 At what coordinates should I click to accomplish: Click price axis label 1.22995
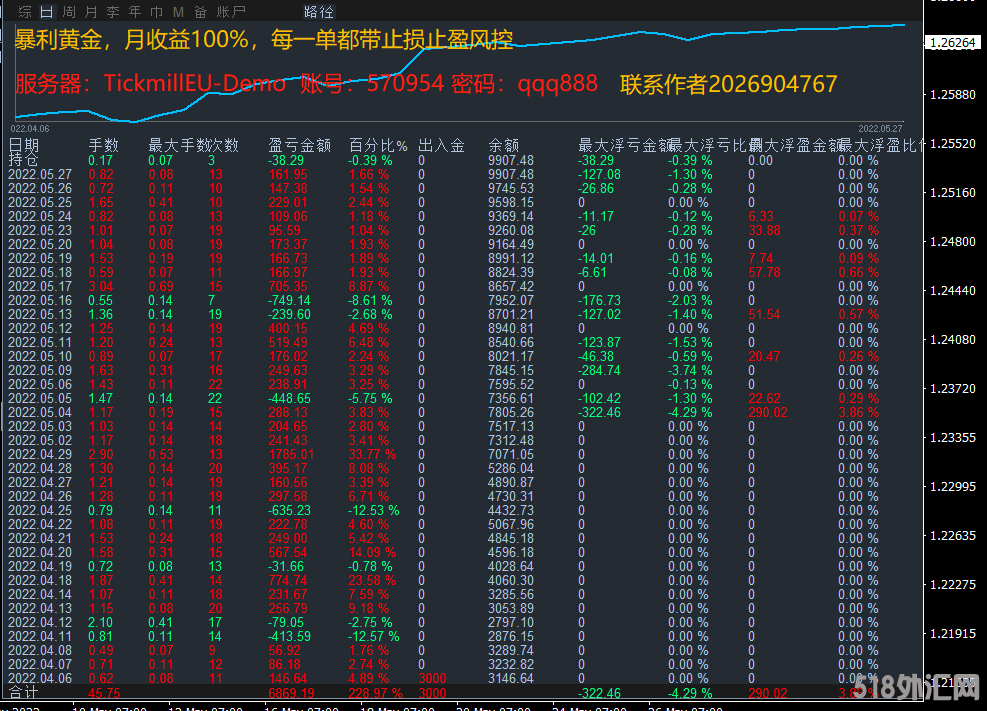[x=952, y=486]
